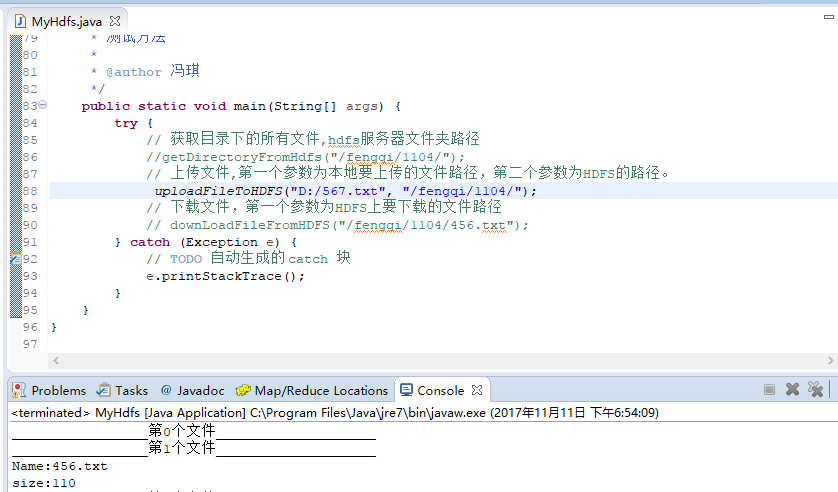Screen dimensions: 838x492
Task: Click e.printStackTrace() on line 93
Action: [226, 276]
